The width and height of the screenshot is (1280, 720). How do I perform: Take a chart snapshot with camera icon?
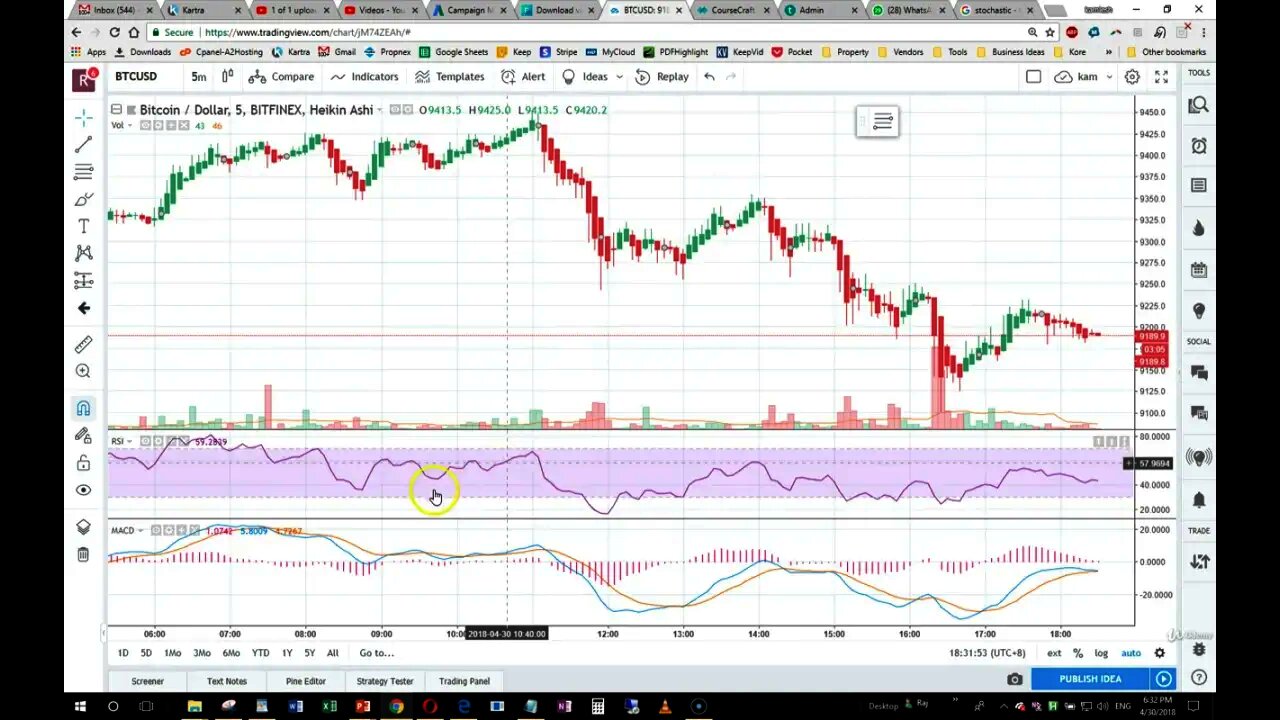[x=1015, y=679]
